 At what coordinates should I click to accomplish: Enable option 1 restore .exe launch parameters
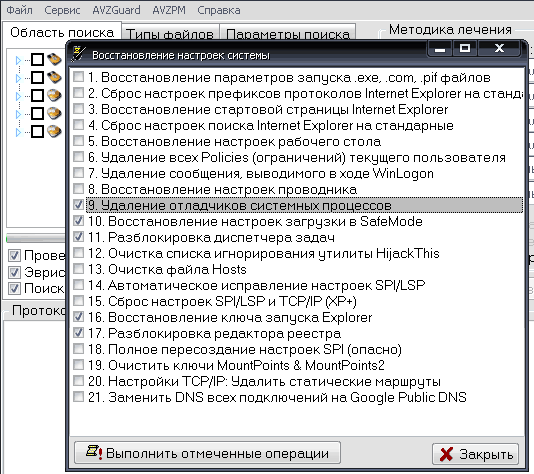pyautogui.click(x=79, y=77)
